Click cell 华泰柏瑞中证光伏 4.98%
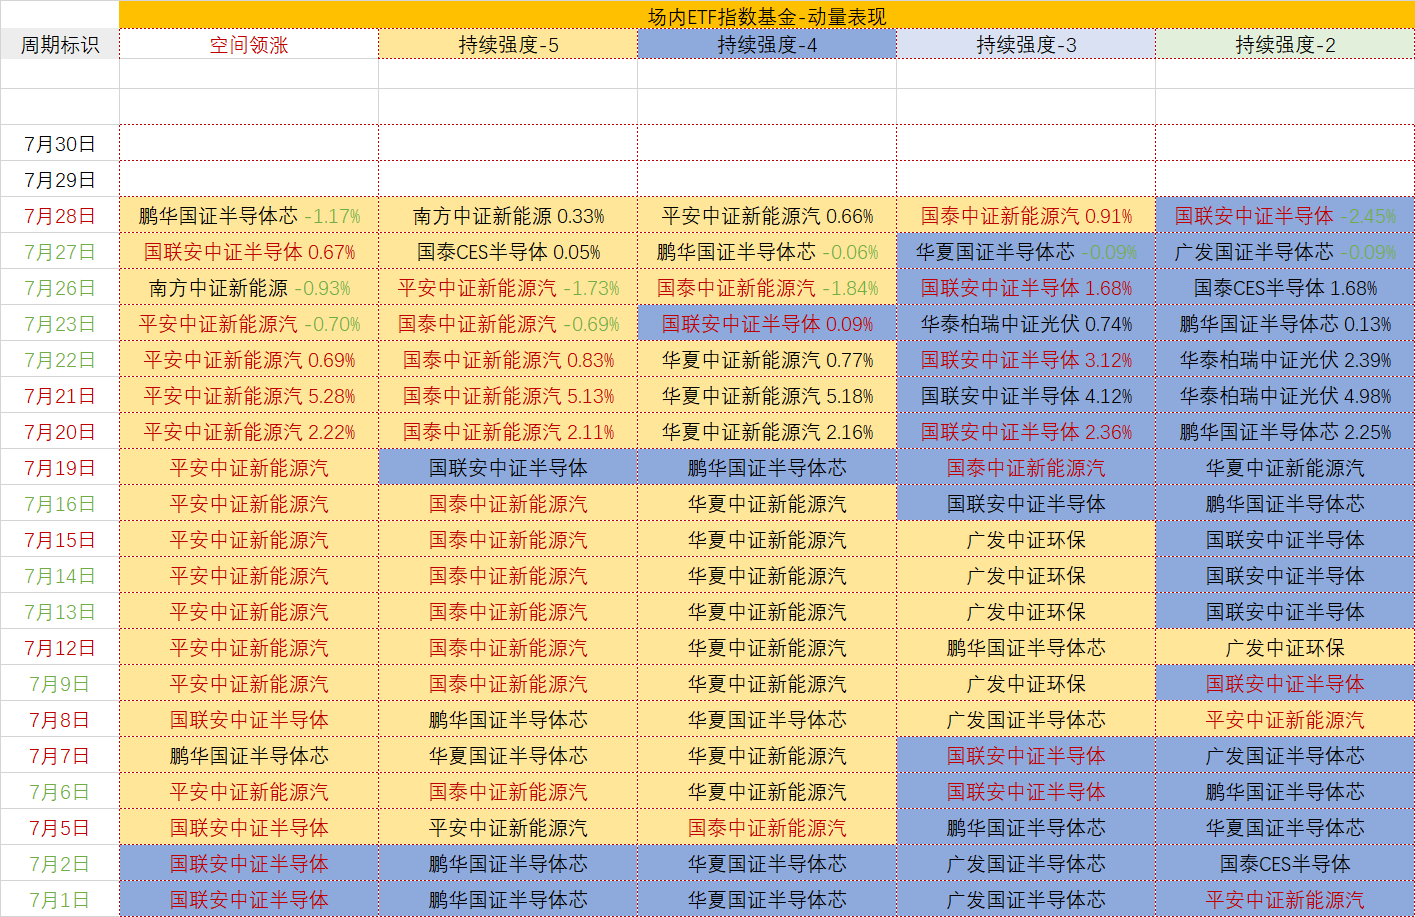 (1285, 396)
